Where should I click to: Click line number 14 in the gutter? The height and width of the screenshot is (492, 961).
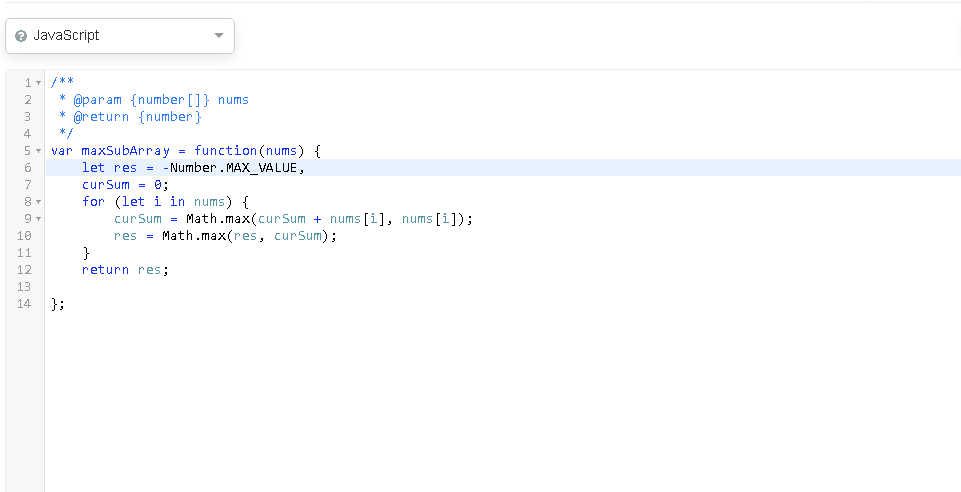click(25, 303)
